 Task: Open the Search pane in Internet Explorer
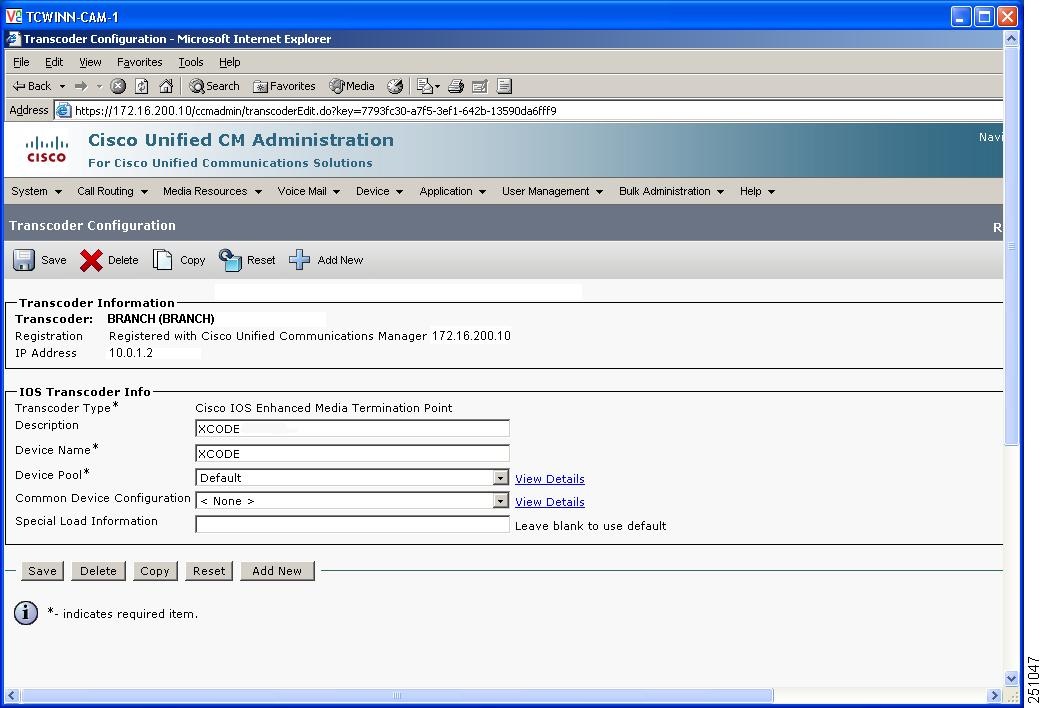pyautogui.click(x=214, y=86)
